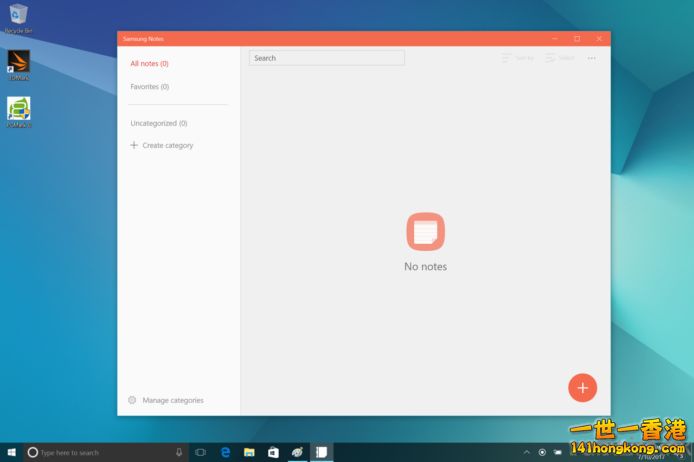The image size is (694, 462).
Task: Minimize the Samsung Notes window
Action: (555, 38)
